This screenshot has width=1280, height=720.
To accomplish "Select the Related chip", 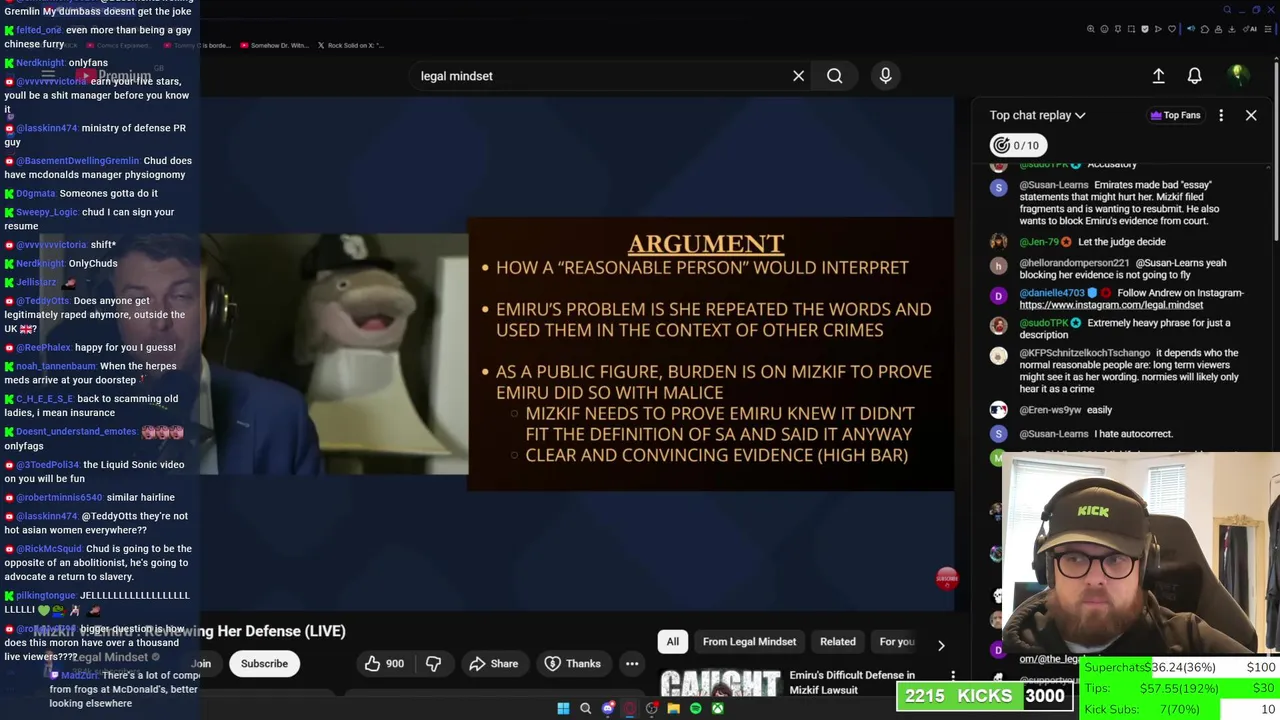I will click(x=838, y=642).
